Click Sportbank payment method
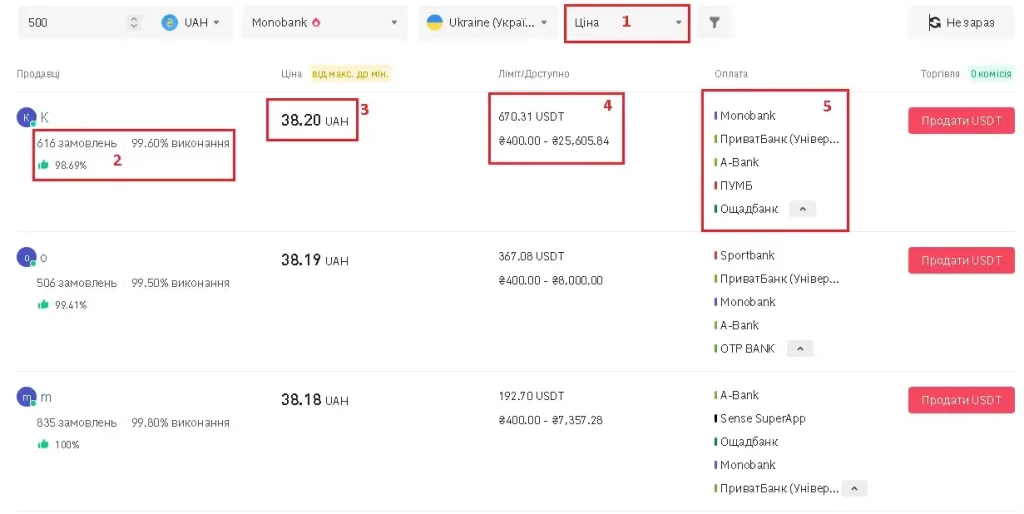This screenshot has height=514, width=1024. click(x=747, y=256)
